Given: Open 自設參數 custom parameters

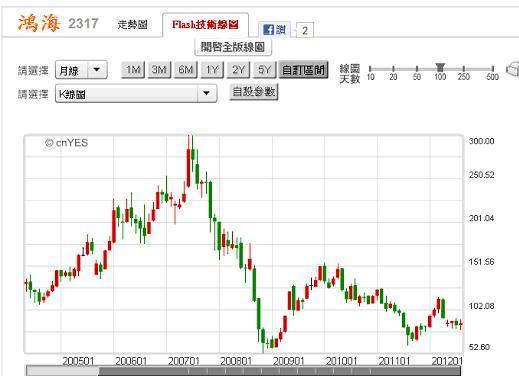Looking at the screenshot, I should pyautogui.click(x=254, y=92).
